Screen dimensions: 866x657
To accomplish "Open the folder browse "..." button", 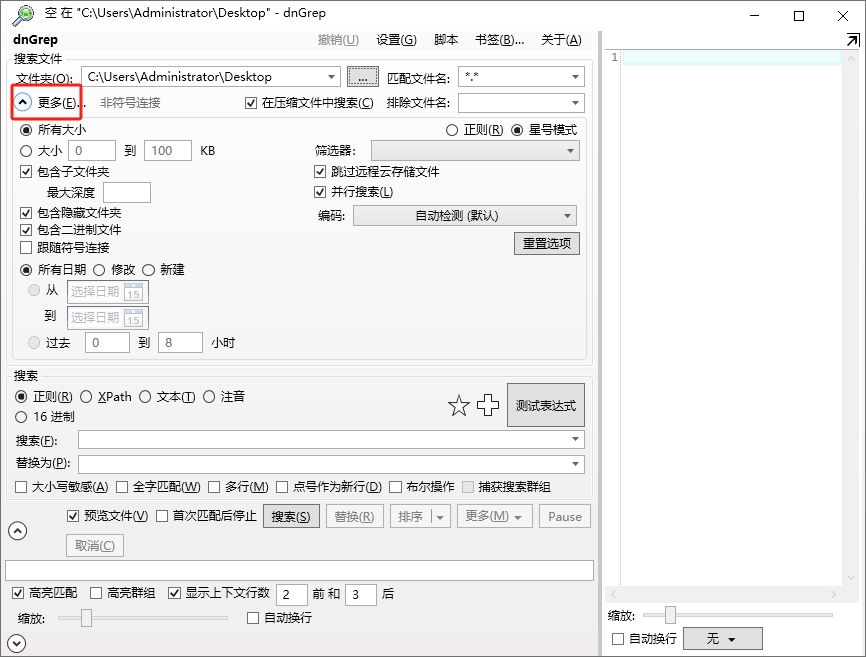I will (362, 76).
